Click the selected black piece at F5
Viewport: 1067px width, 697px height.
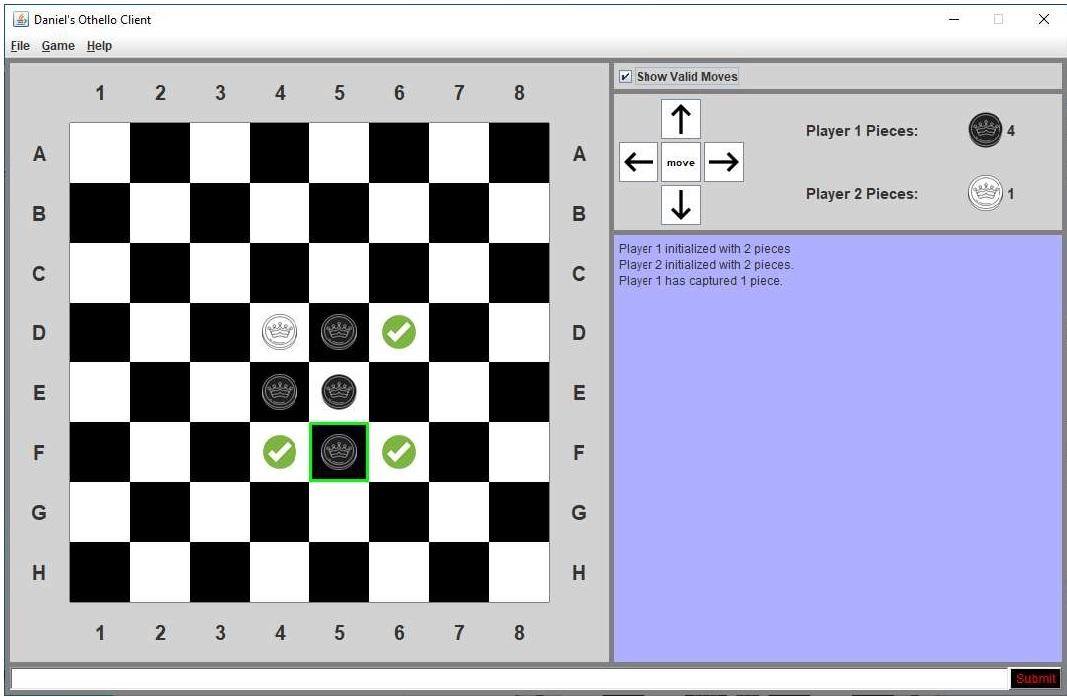(339, 452)
